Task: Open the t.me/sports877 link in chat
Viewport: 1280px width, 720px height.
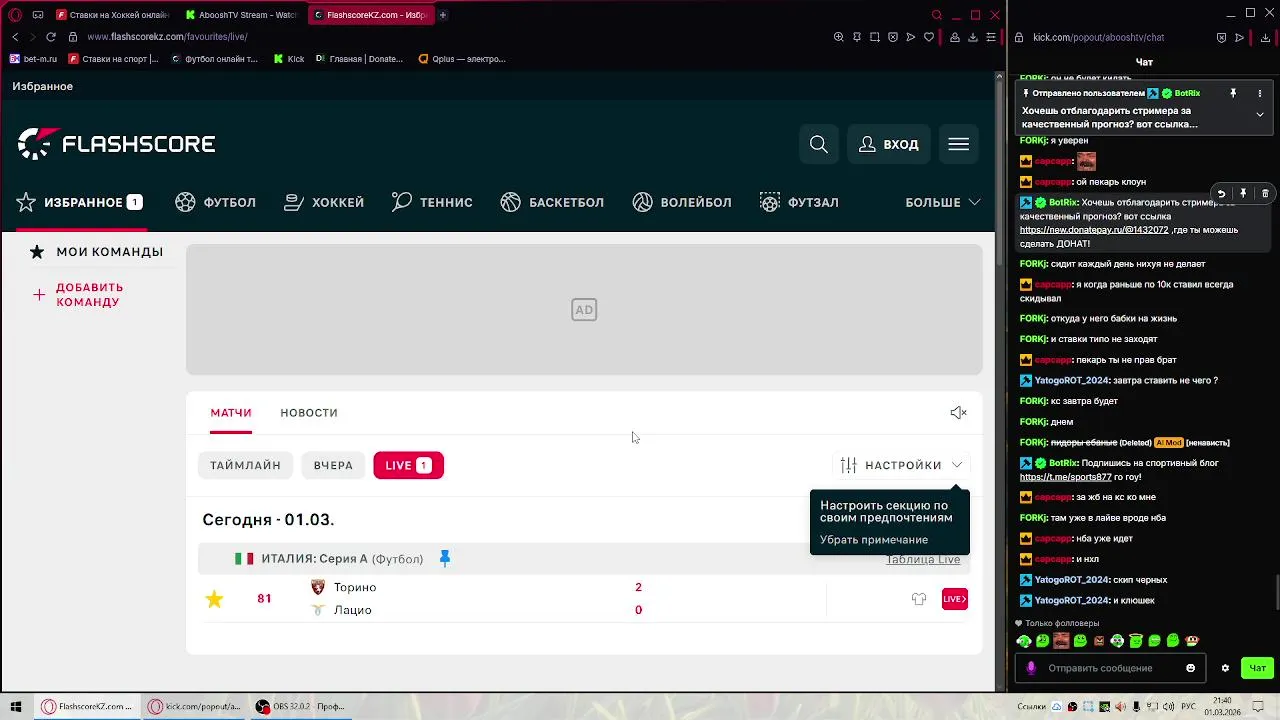Action: (1065, 477)
